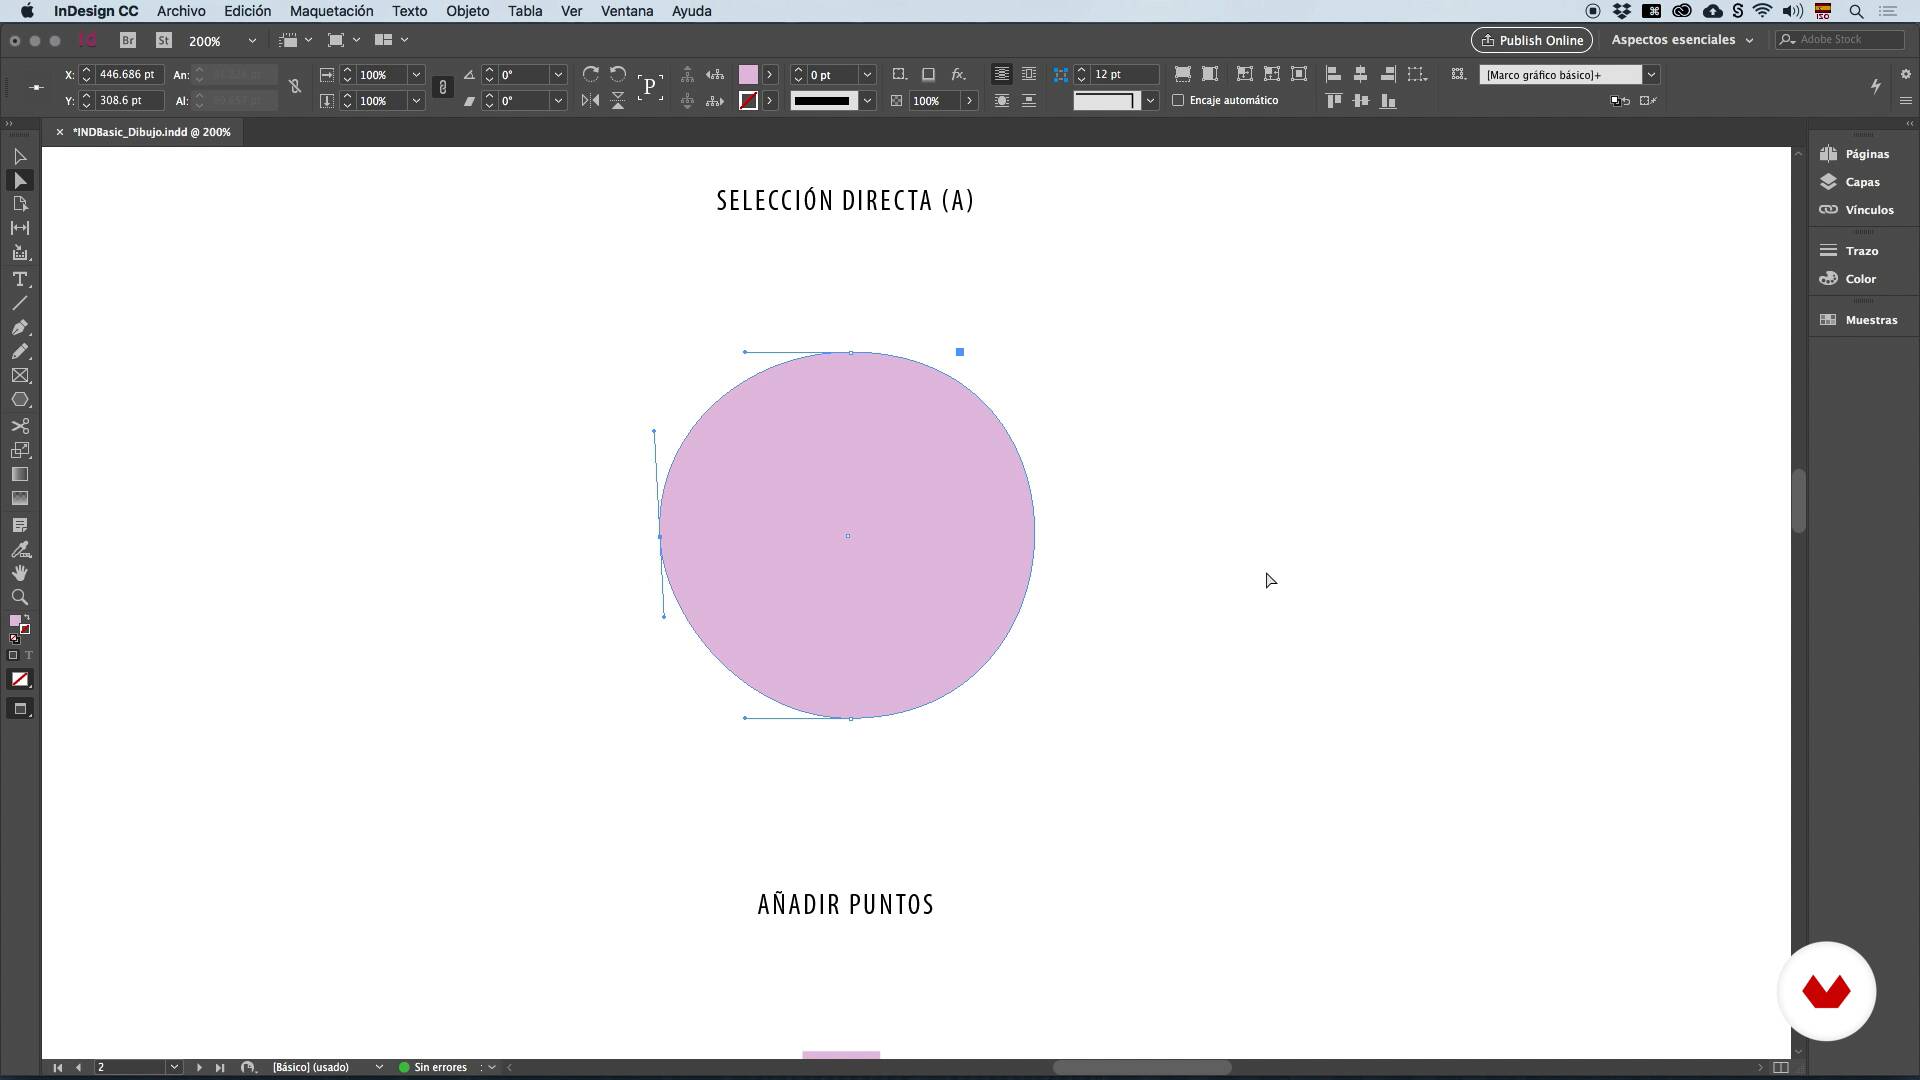The width and height of the screenshot is (1920, 1080).
Task: Click the Publish Online button
Action: coord(1531,40)
